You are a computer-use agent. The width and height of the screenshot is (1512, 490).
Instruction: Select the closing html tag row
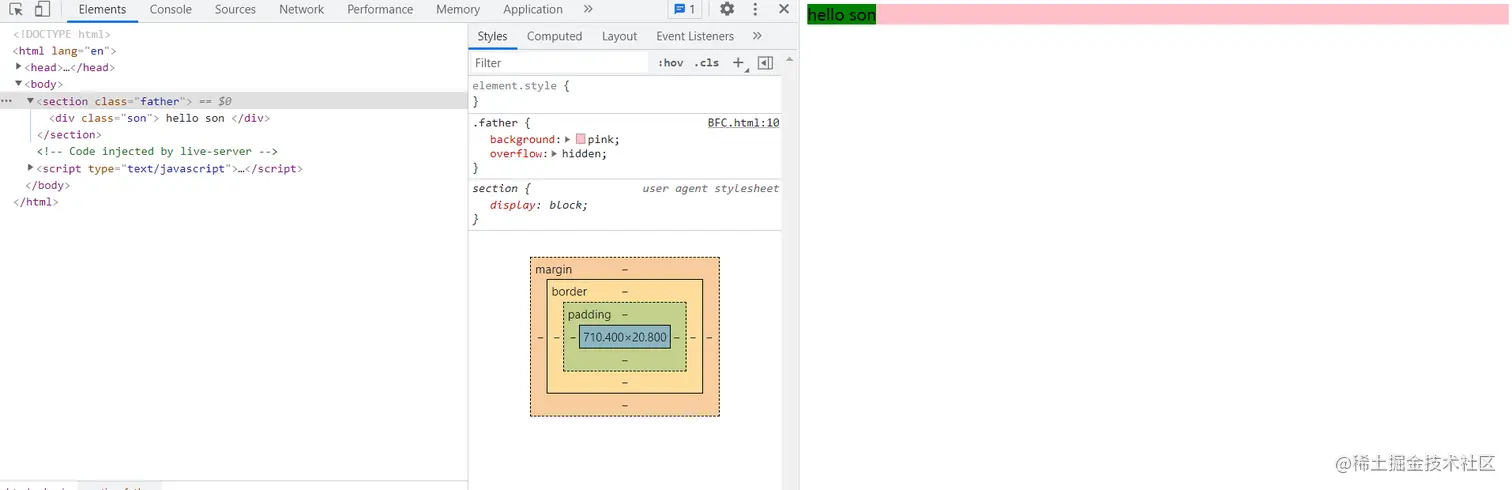pyautogui.click(x=35, y=202)
